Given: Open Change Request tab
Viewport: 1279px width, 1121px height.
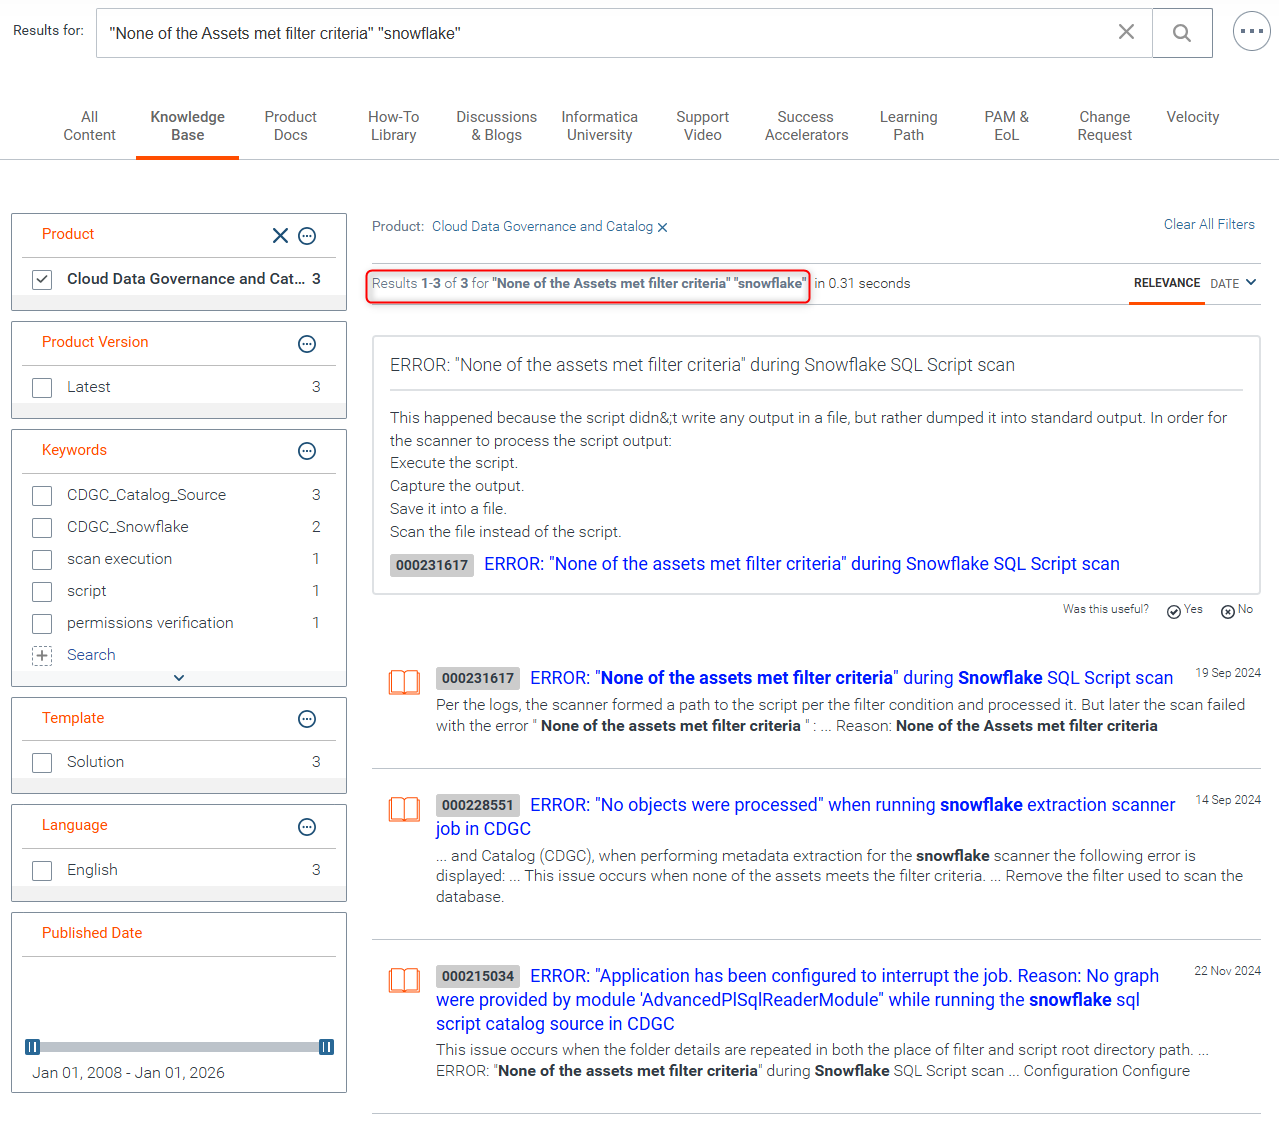Looking at the screenshot, I should (x=1105, y=126).
